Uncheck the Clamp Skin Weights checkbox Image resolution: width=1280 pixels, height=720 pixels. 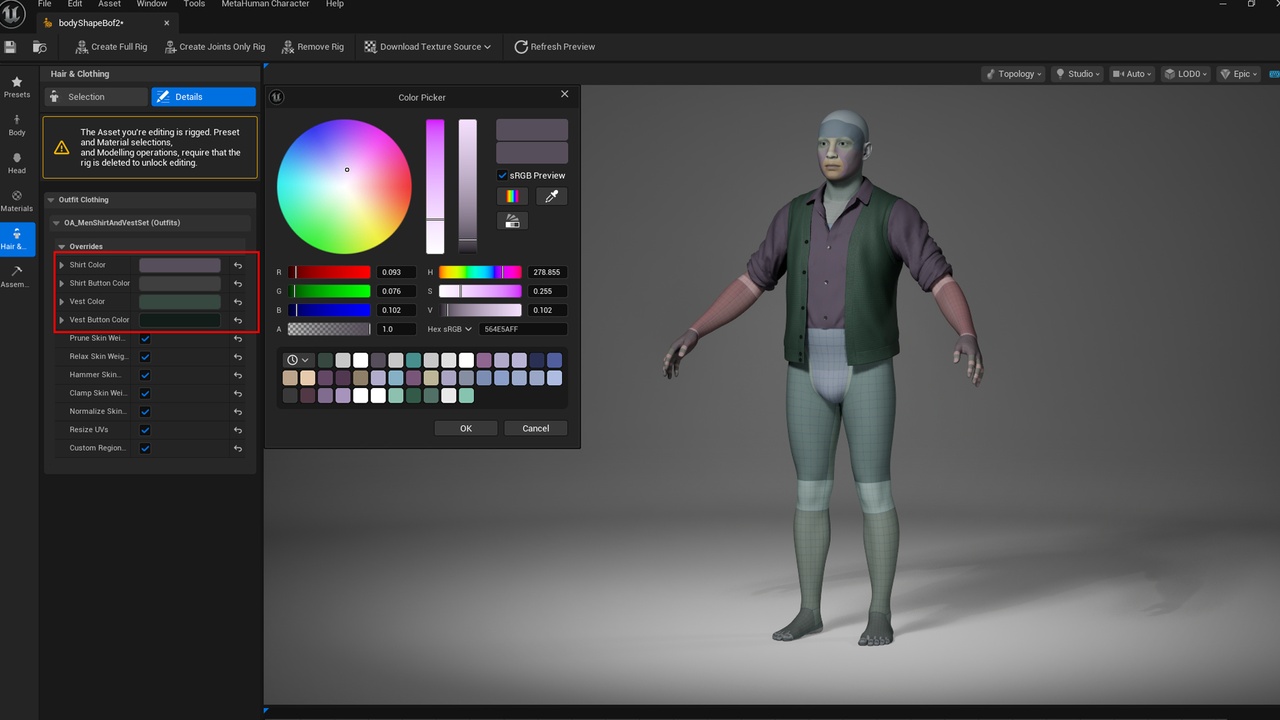click(x=145, y=393)
